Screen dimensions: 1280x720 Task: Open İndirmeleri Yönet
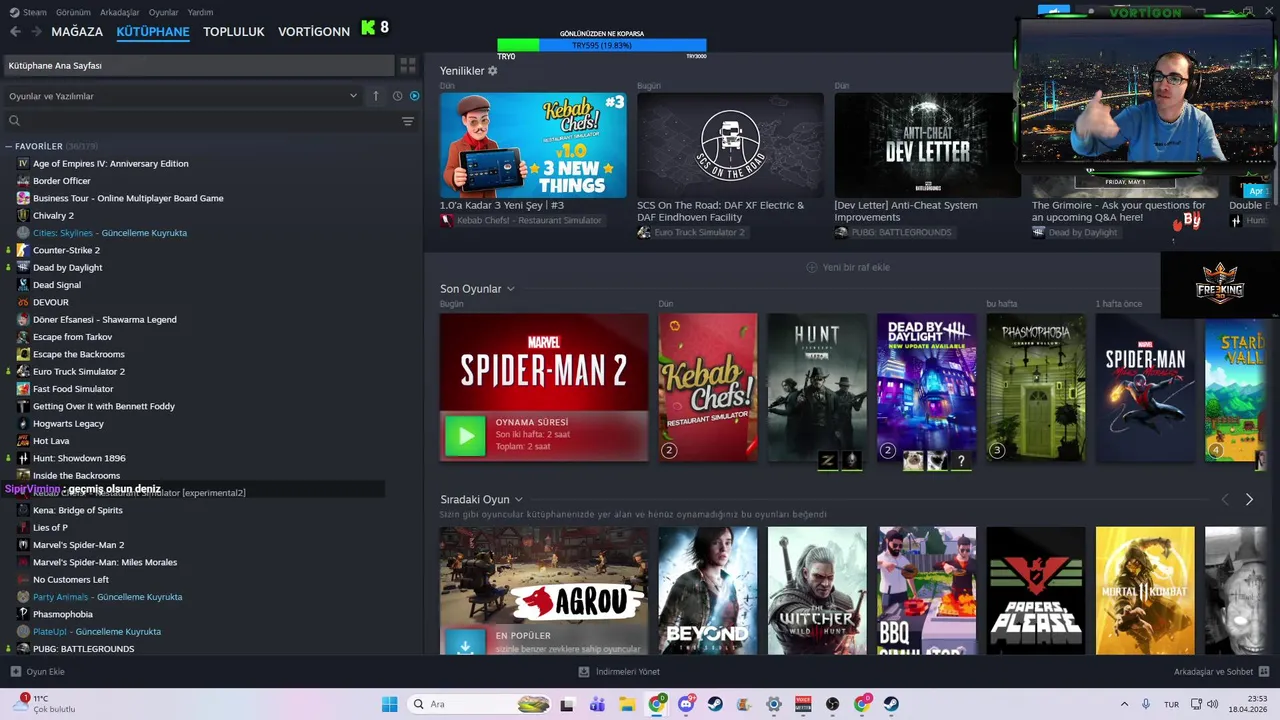(x=619, y=672)
